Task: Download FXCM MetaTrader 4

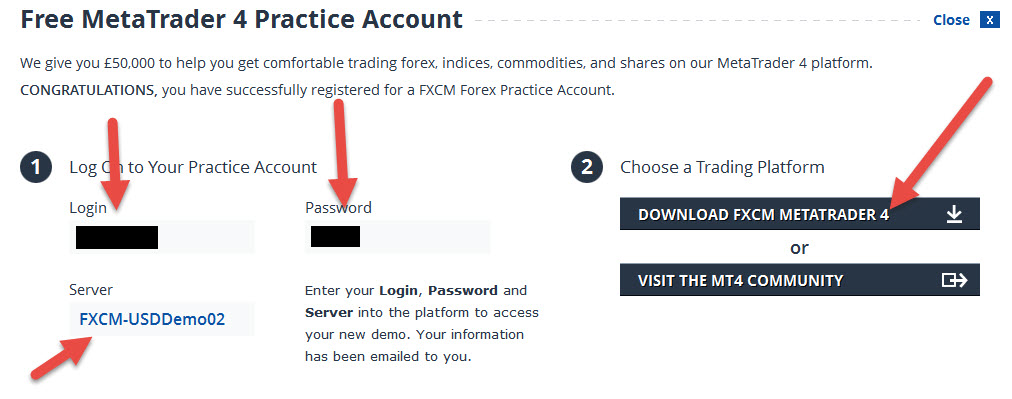Action: tap(800, 214)
